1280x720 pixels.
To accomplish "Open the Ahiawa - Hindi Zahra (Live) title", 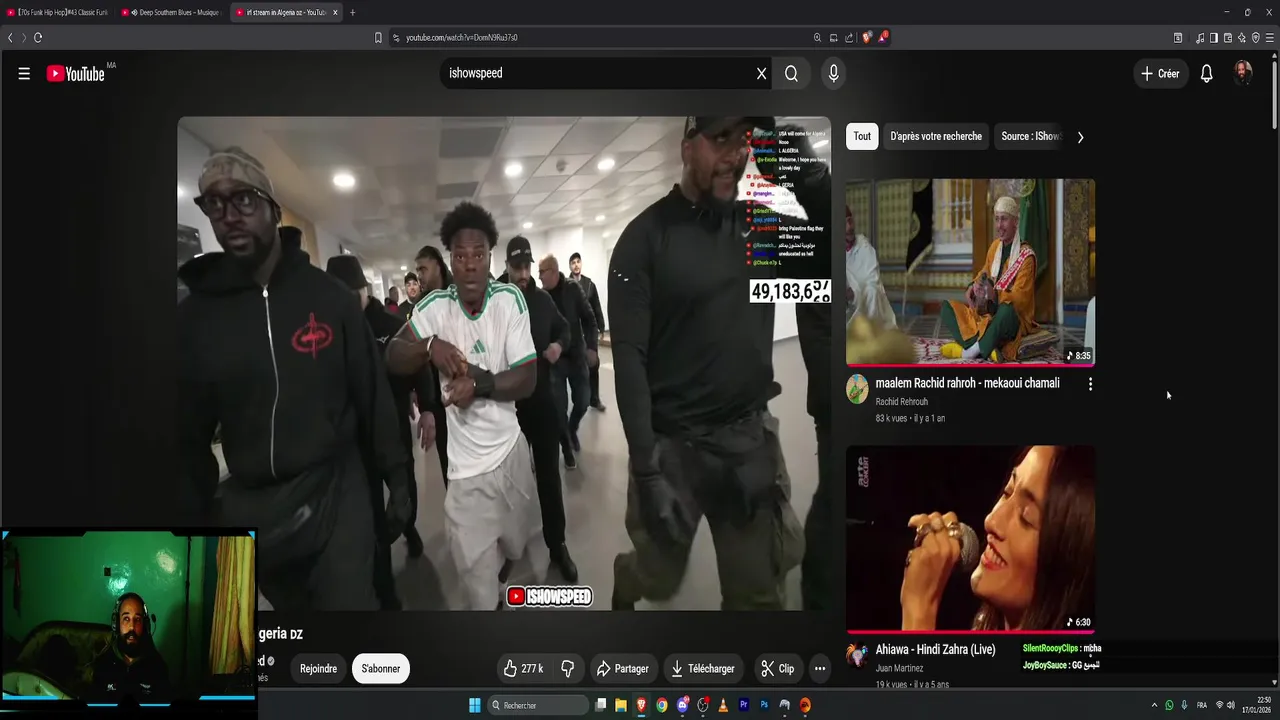I will coord(935,649).
